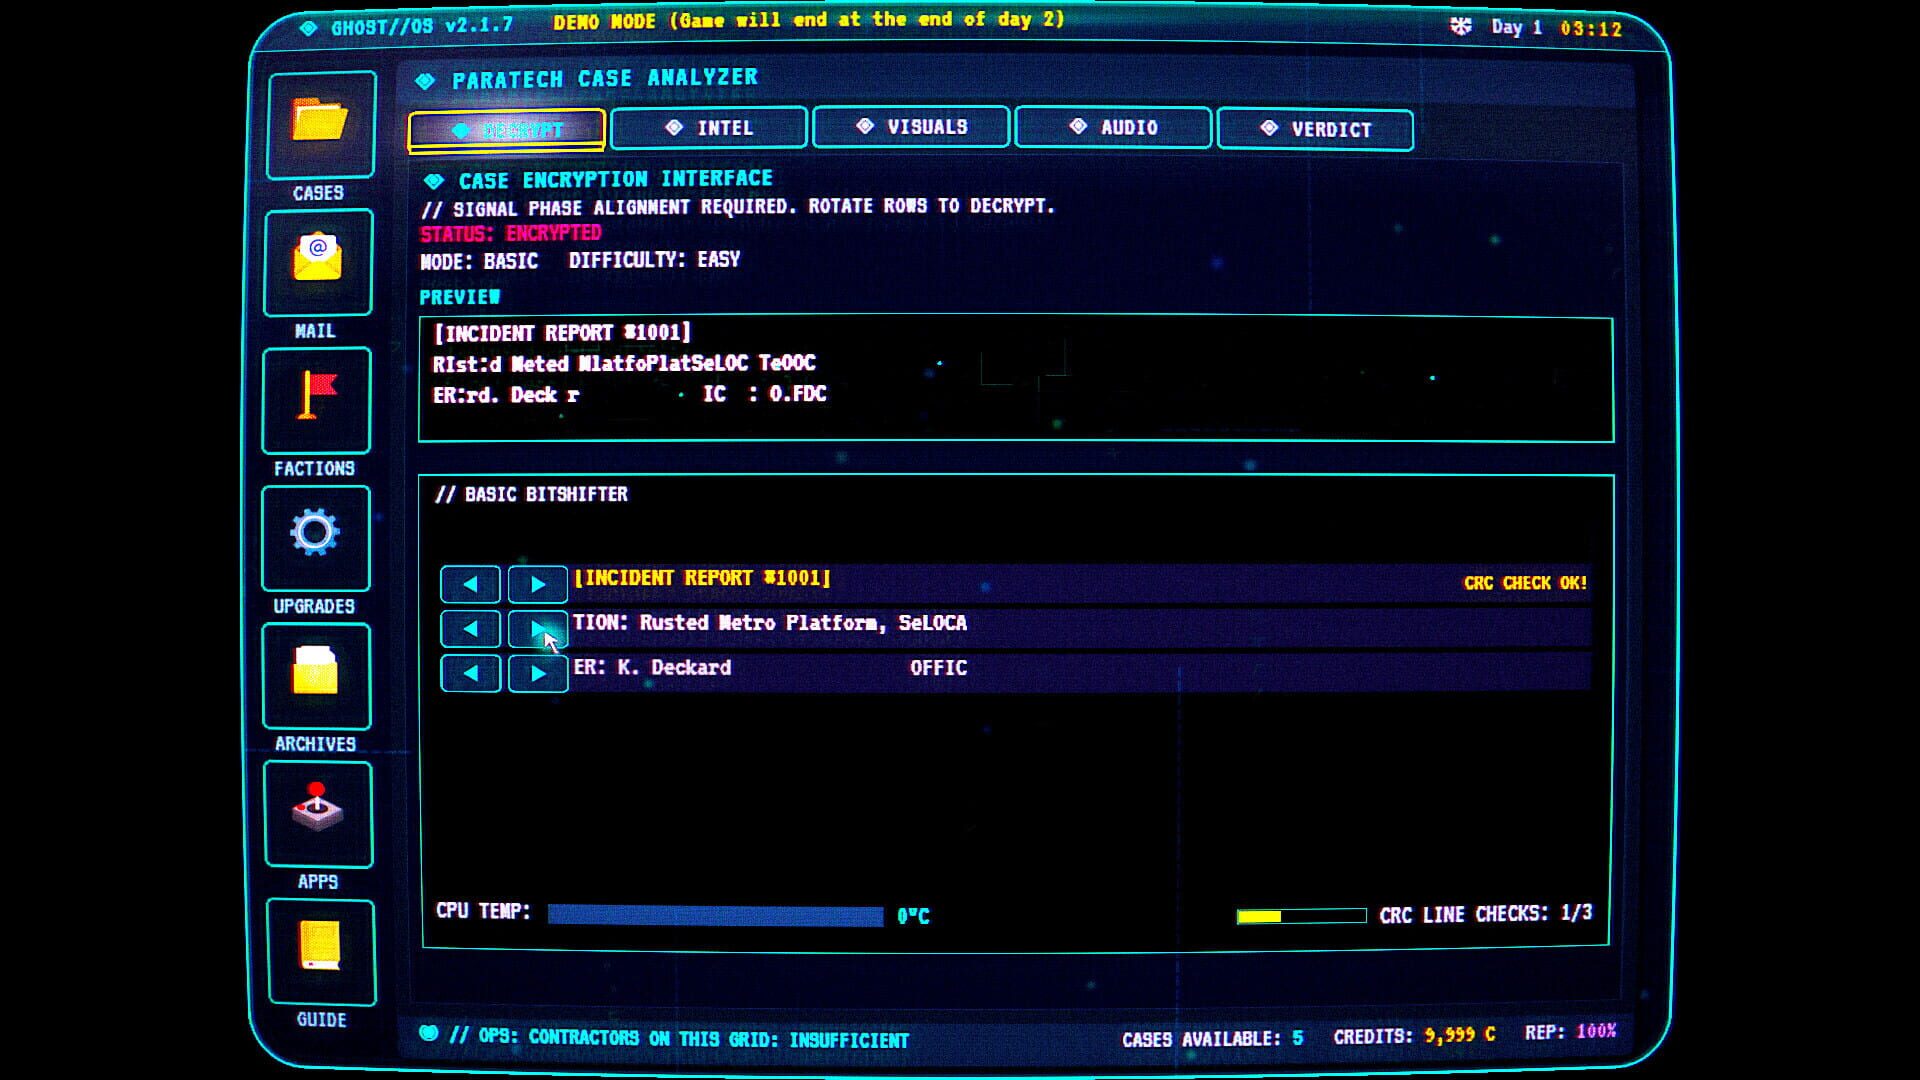Click the CPU TEMP bar

coord(715,916)
